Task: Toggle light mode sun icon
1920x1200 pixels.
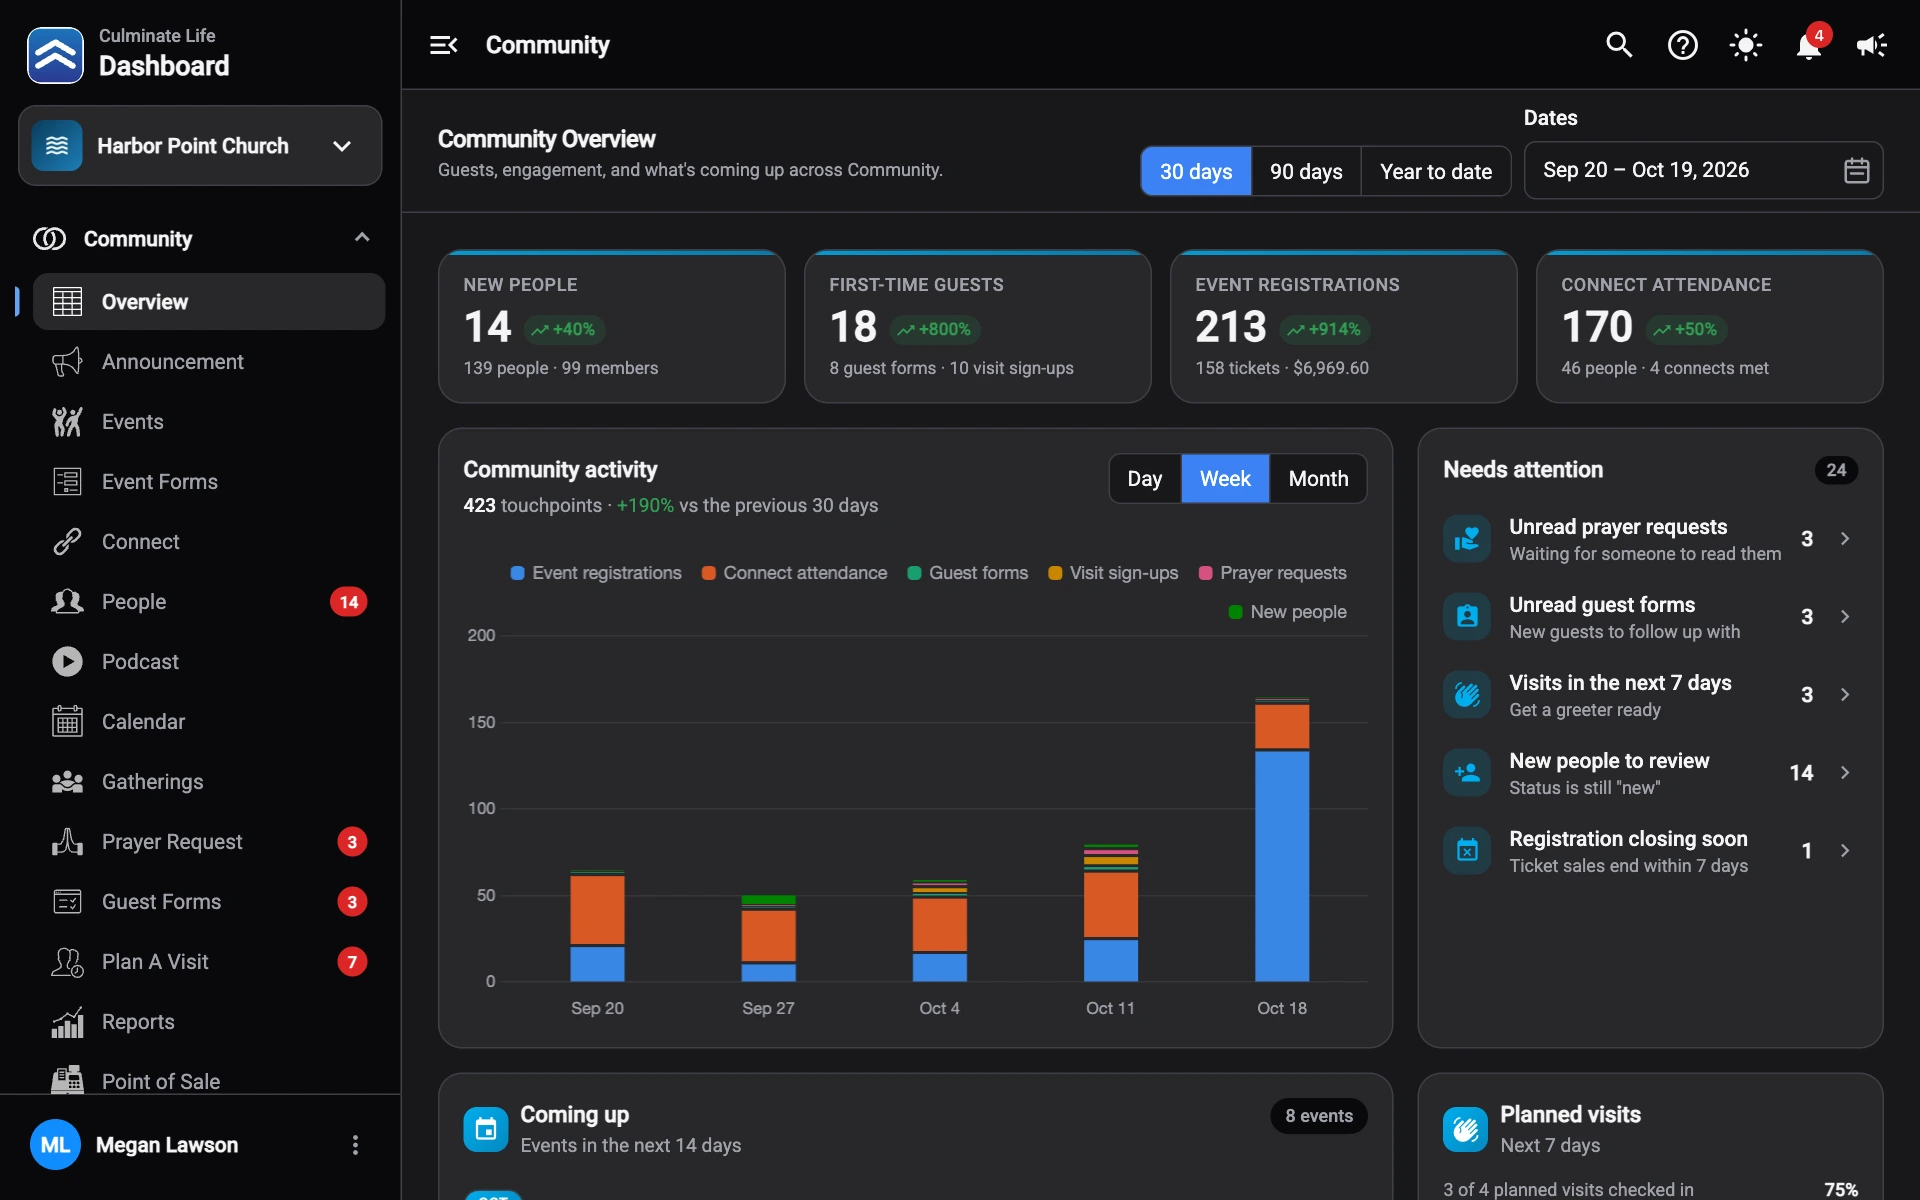Action: (x=1746, y=45)
